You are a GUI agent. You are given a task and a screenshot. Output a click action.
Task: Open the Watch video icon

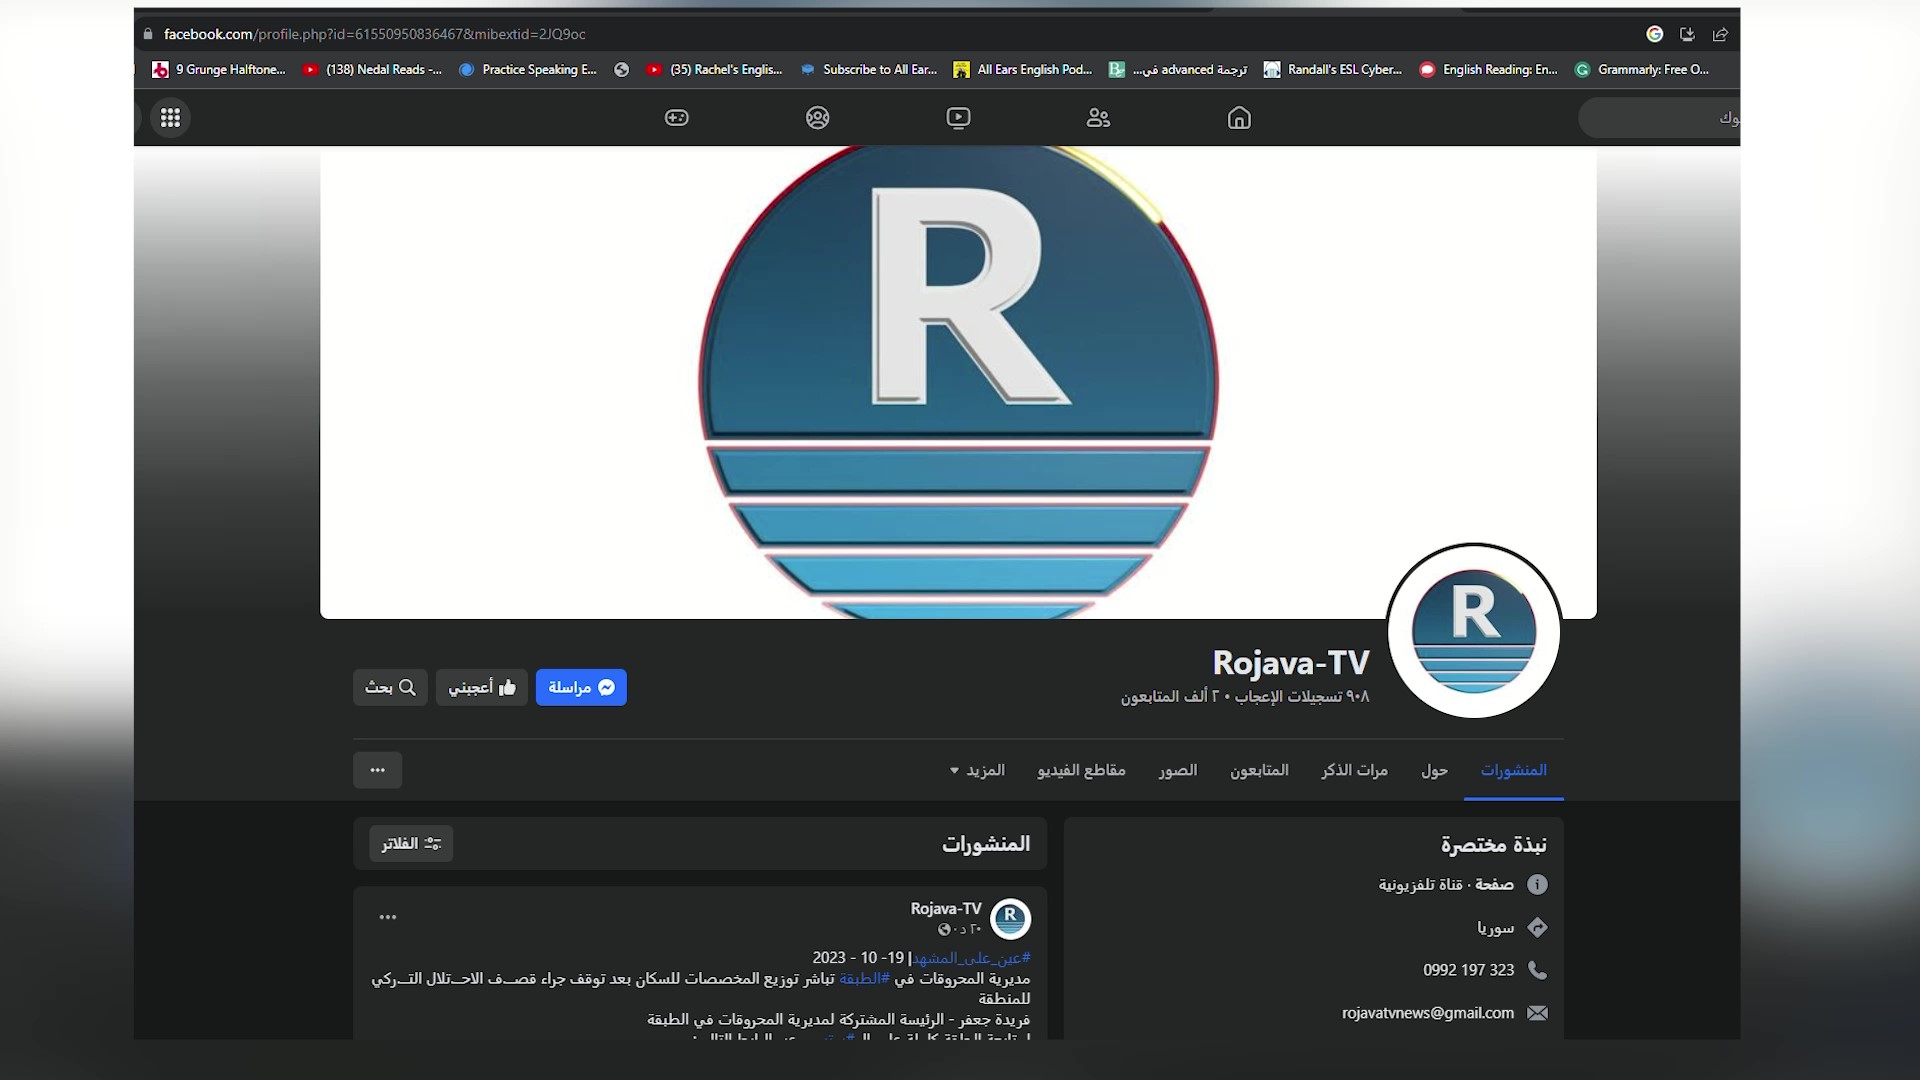[x=958, y=118]
